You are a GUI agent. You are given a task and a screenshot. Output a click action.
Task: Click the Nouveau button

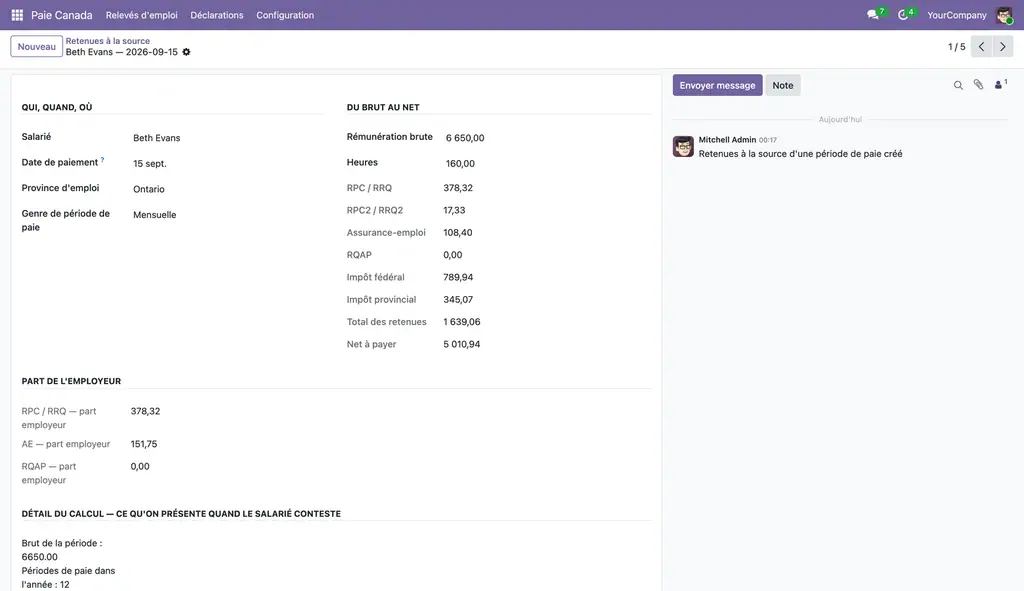tap(37, 46)
